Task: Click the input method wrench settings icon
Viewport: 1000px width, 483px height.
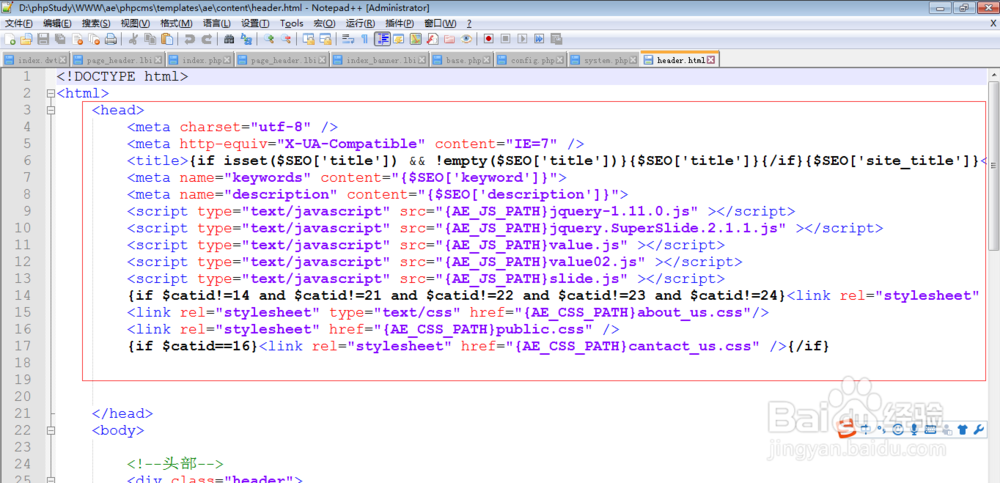Action: (x=980, y=429)
